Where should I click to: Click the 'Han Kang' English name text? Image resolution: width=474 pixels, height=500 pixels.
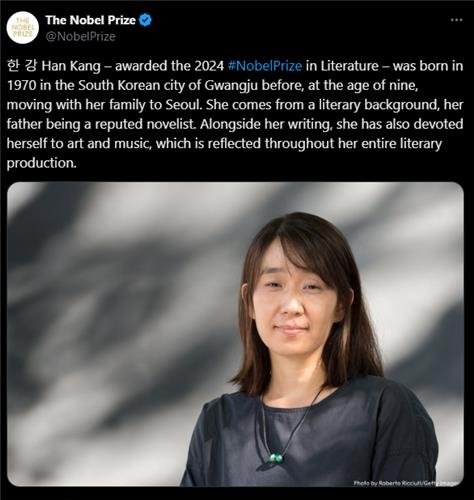click(71, 66)
